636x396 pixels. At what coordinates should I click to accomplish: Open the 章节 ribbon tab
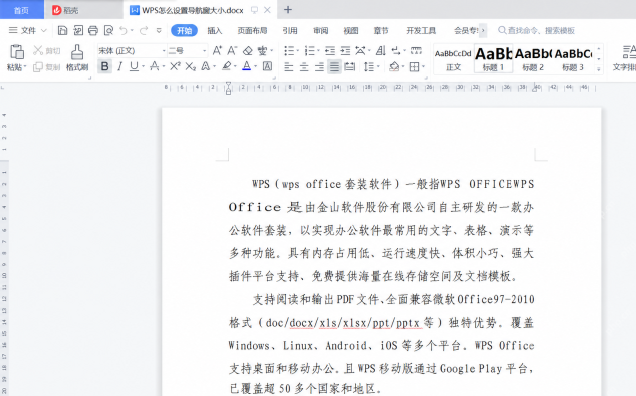[x=381, y=30]
